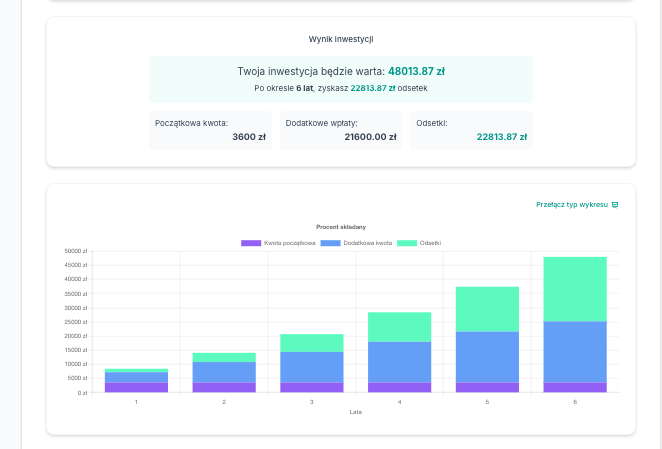Click the green interest segment for year 4
Viewport: 662px width, 449px height.
pyautogui.click(x=399, y=327)
